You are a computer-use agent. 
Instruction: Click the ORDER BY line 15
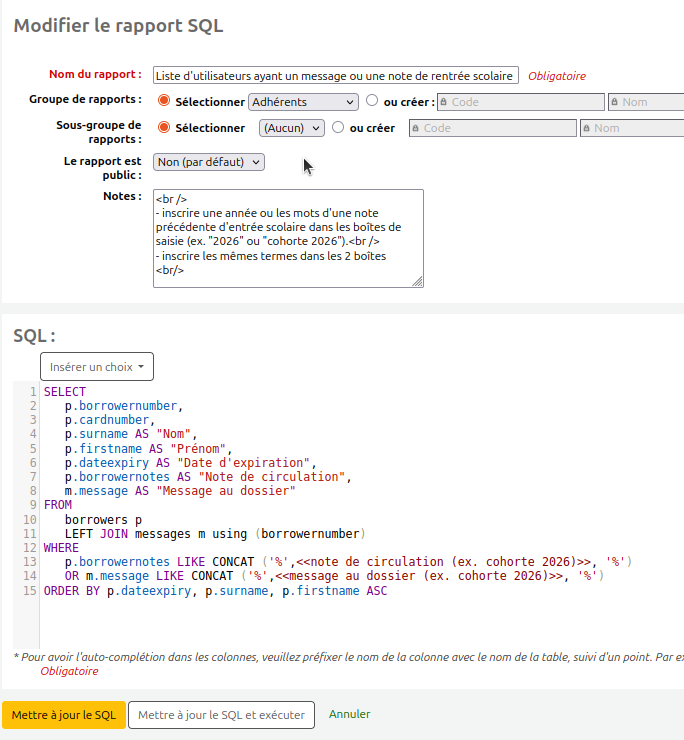point(215,591)
